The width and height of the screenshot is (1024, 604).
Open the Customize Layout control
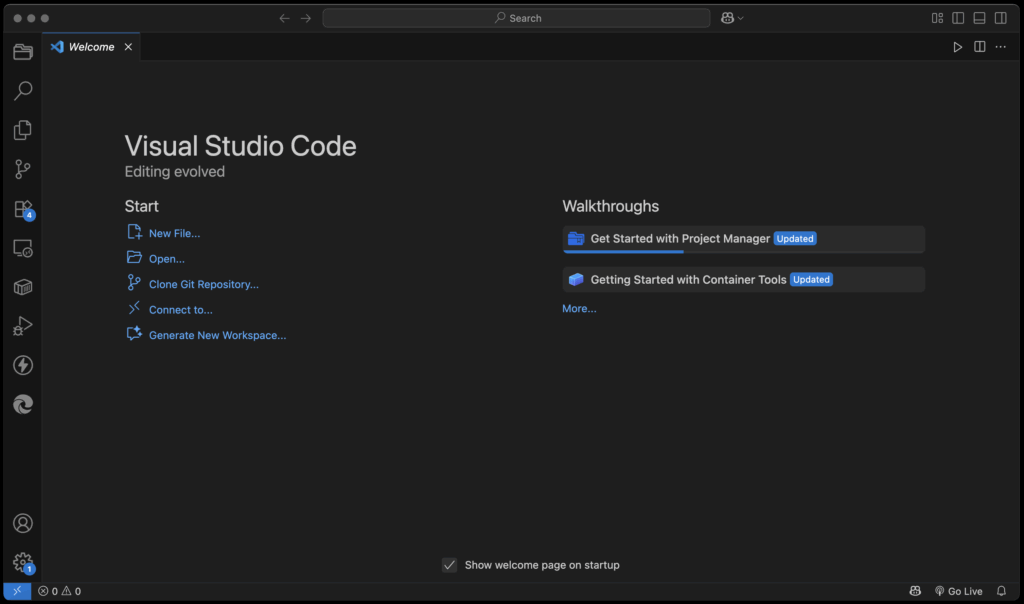pyautogui.click(x=937, y=18)
